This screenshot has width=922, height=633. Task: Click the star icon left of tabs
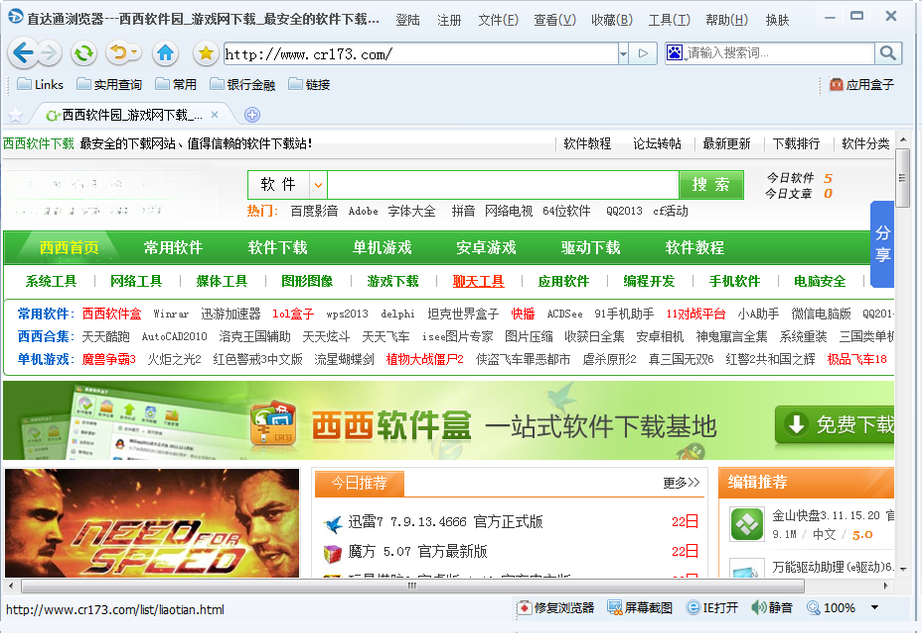(15, 115)
